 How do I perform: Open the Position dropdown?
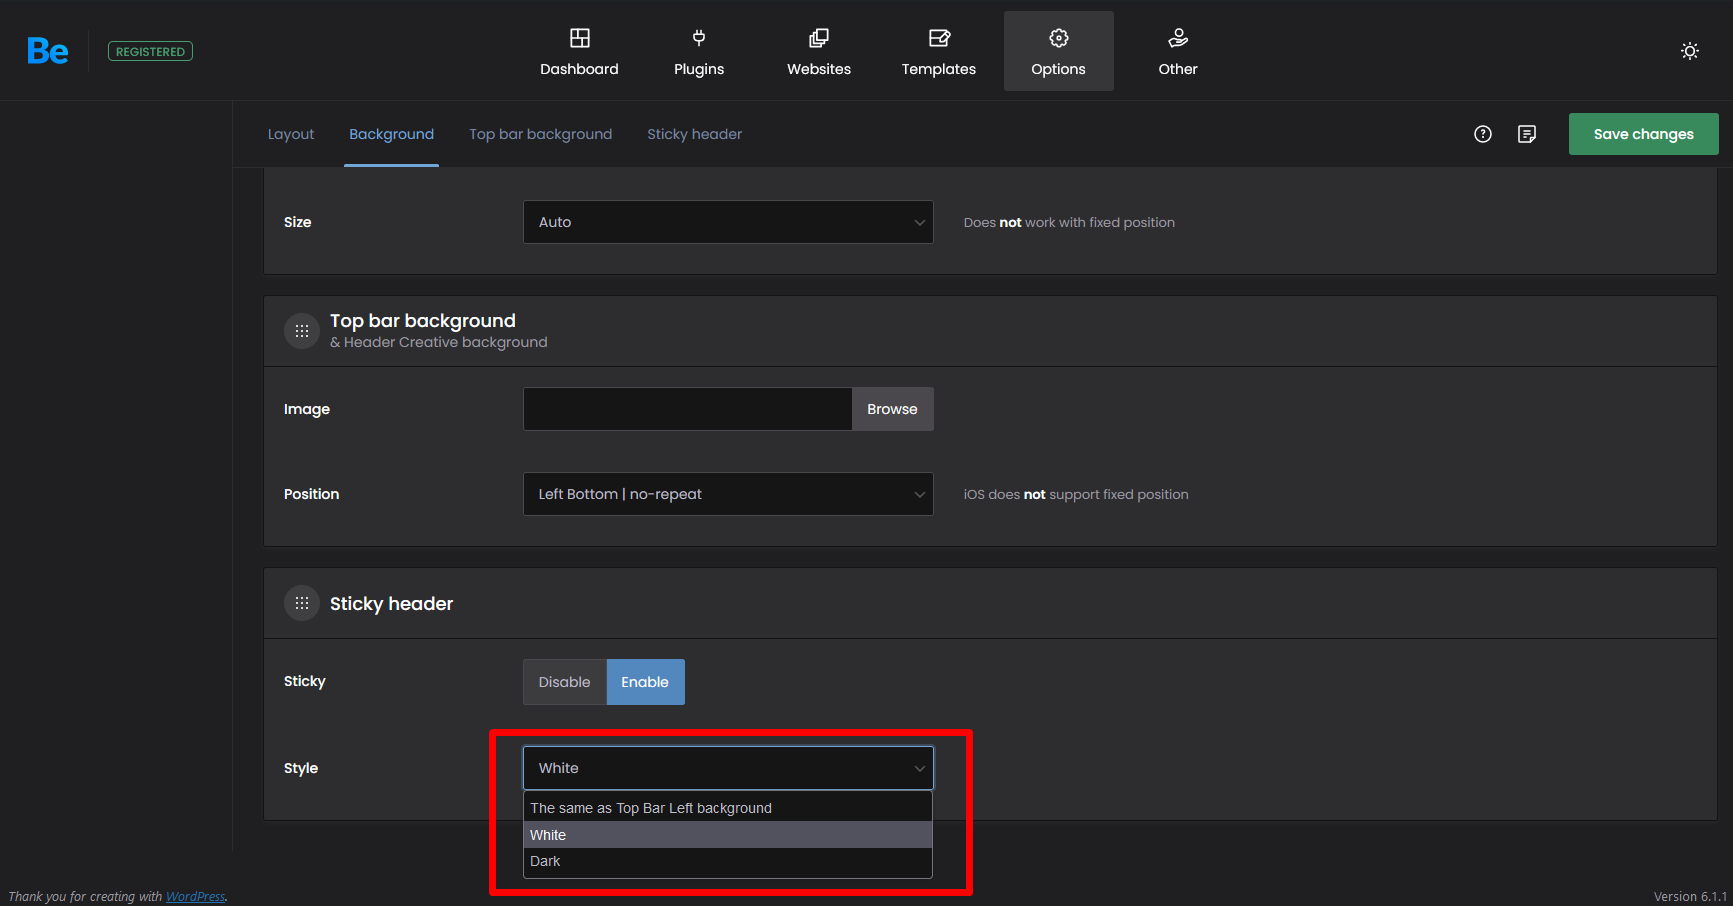[728, 494]
